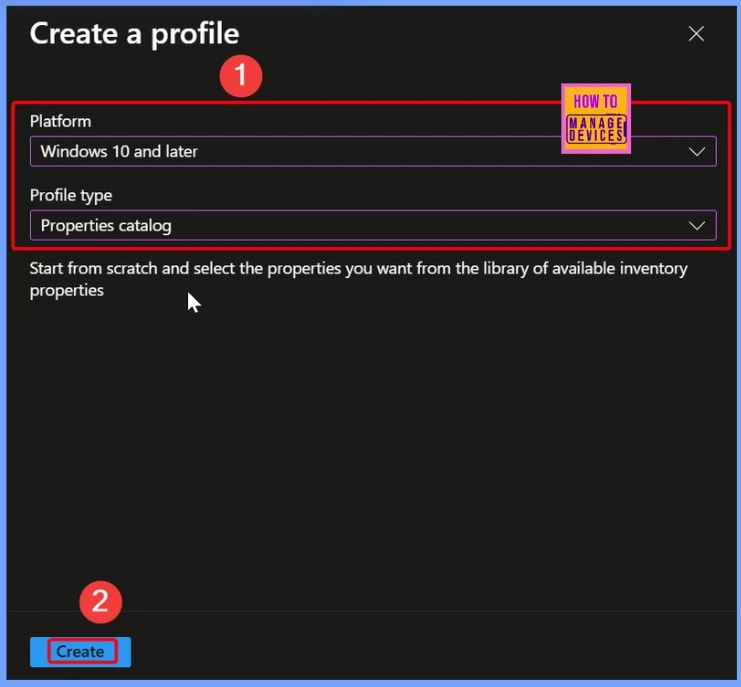
Task: Open the Profile type dropdown showing Properties catalog
Action: [x=373, y=225]
